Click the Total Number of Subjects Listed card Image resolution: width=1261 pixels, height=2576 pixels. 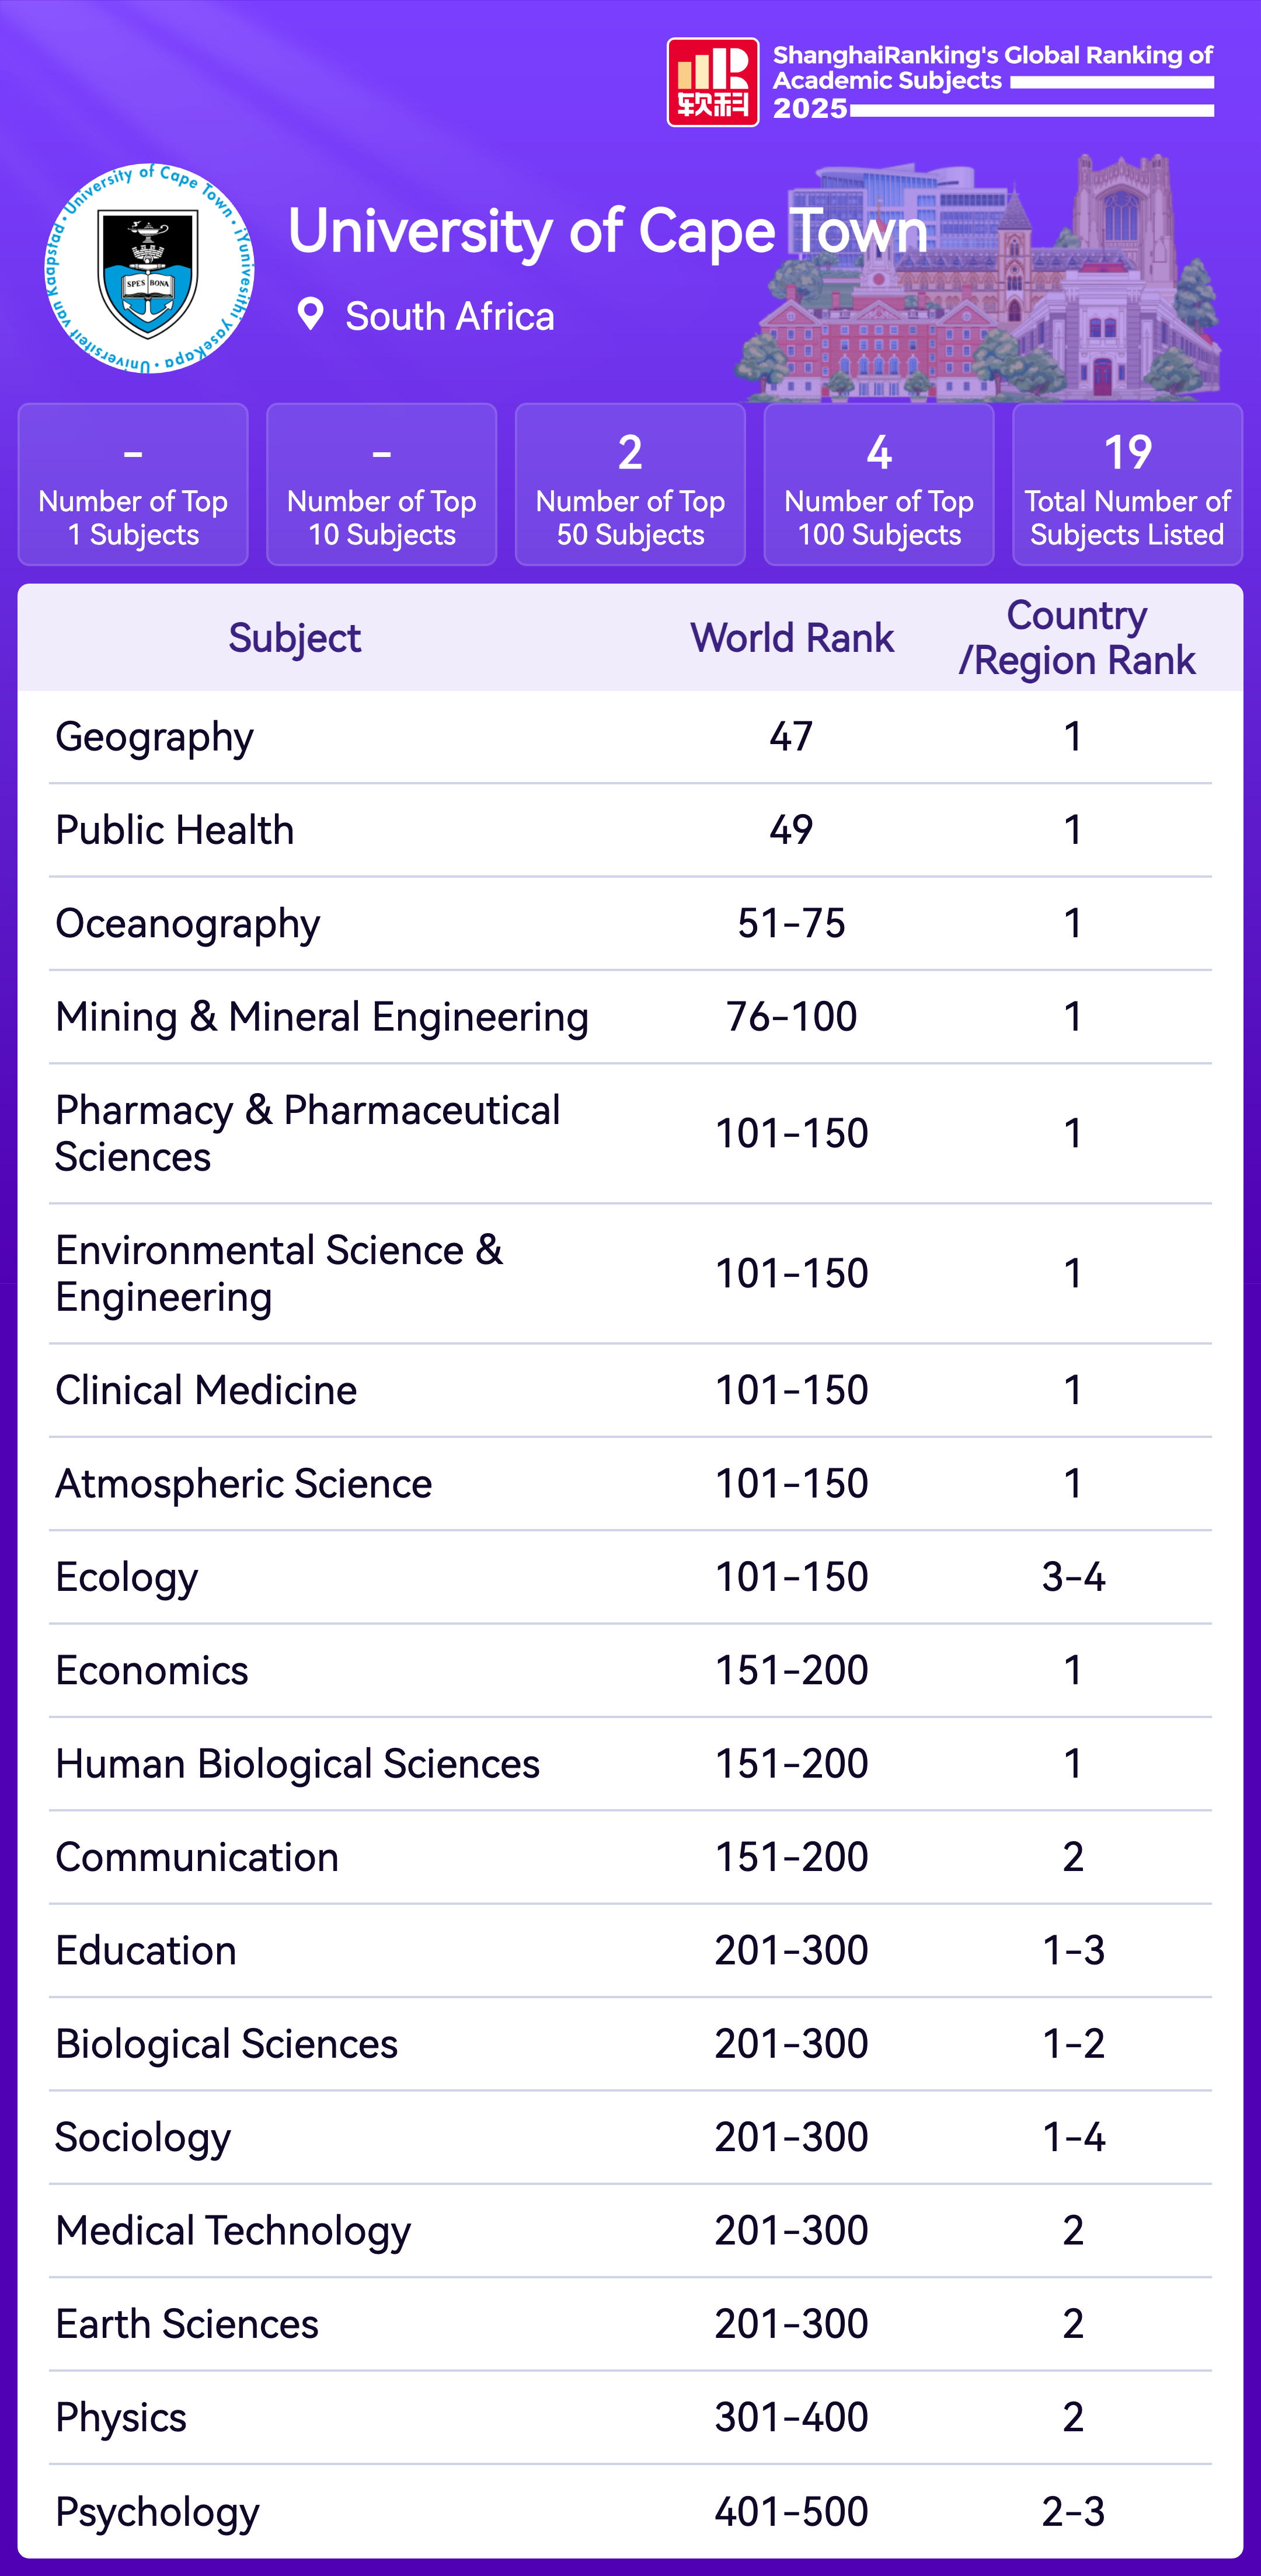[x=1127, y=485]
